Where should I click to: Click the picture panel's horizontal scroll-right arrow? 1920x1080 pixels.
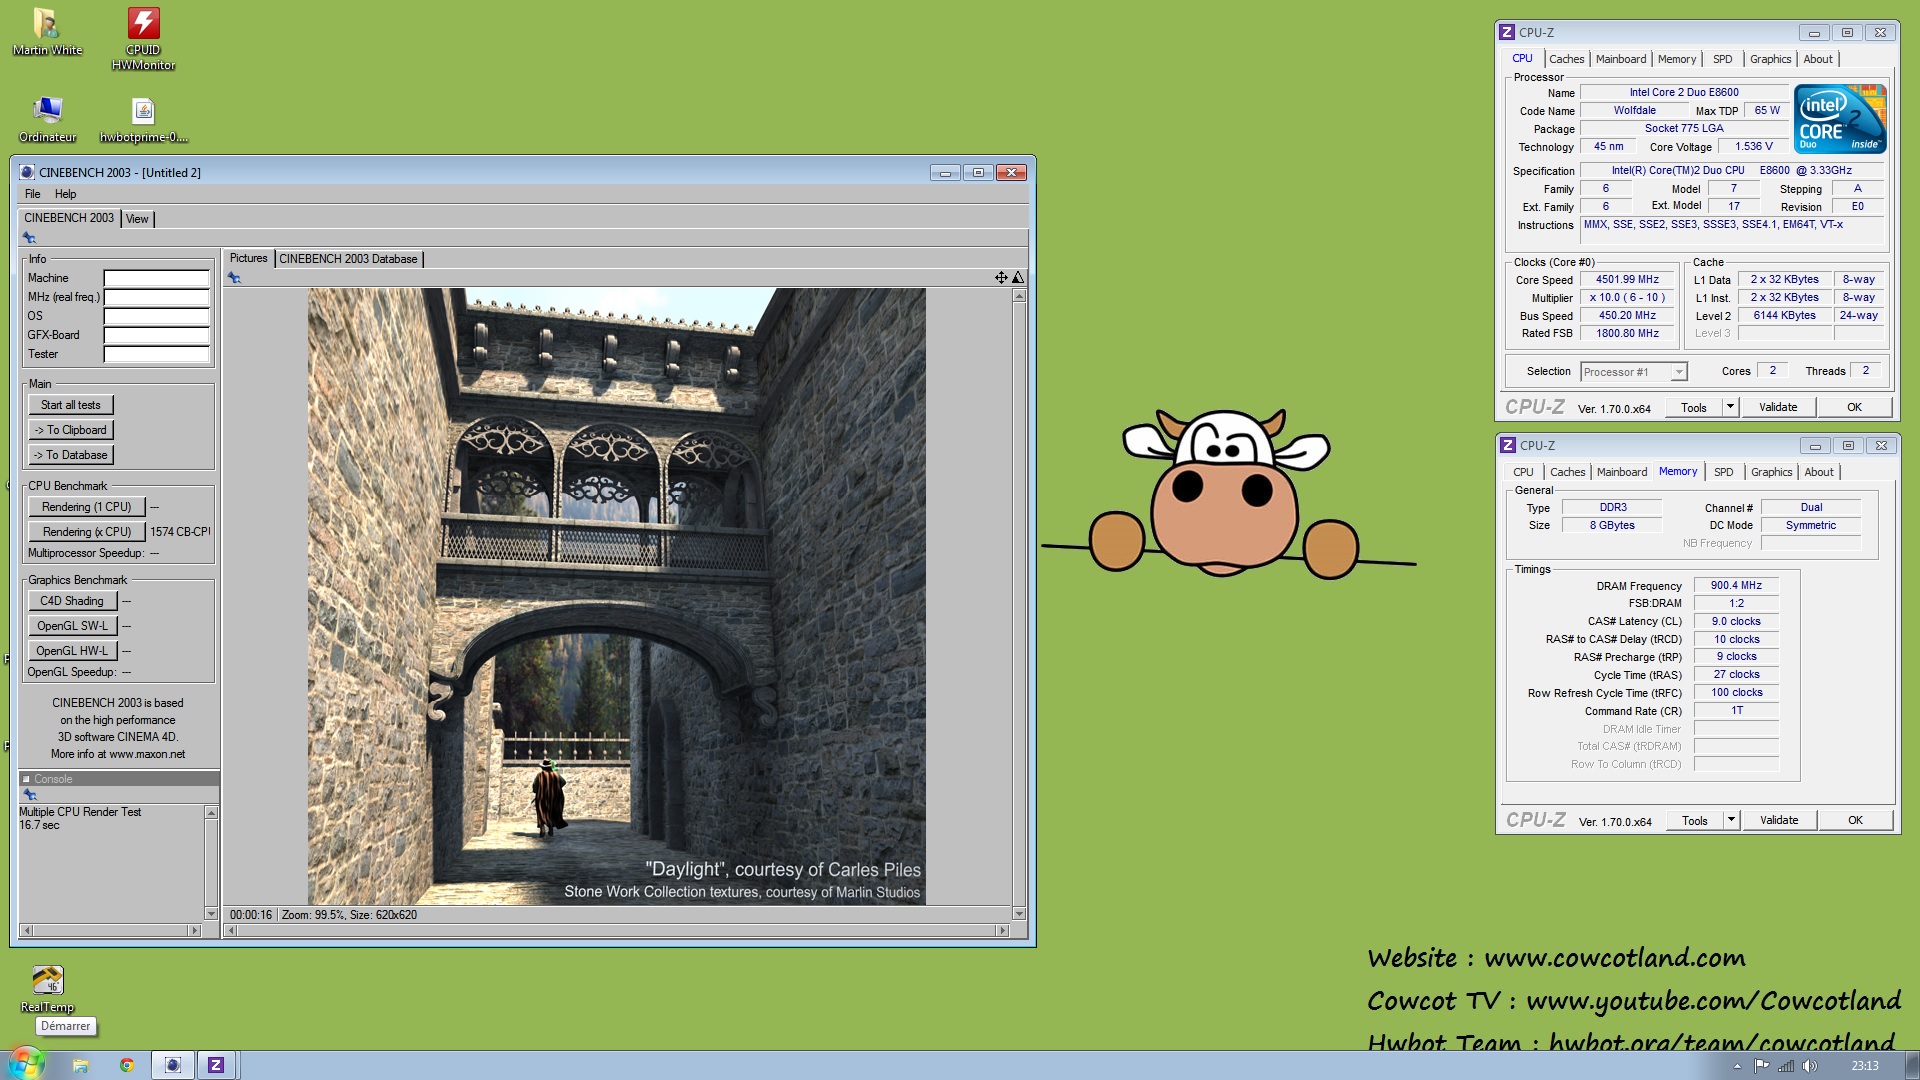click(1003, 930)
